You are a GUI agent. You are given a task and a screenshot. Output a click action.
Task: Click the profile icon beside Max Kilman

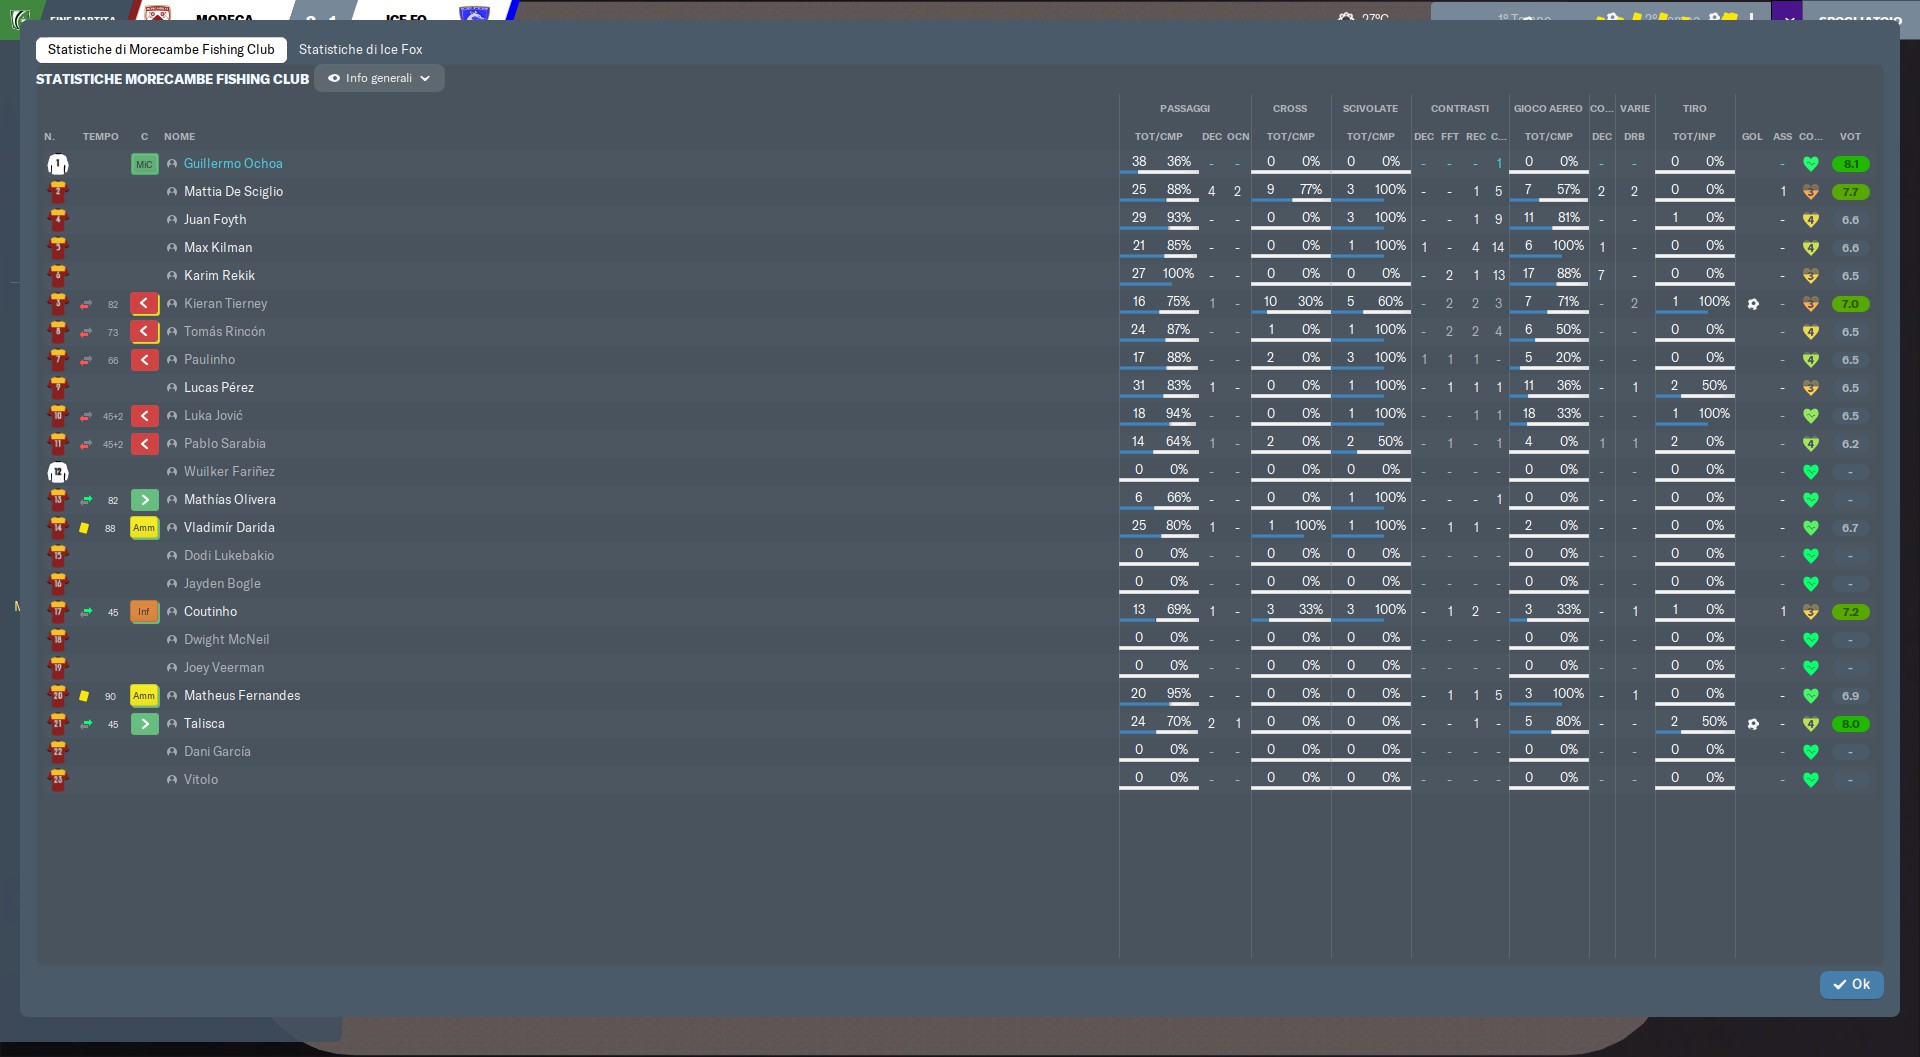point(172,248)
